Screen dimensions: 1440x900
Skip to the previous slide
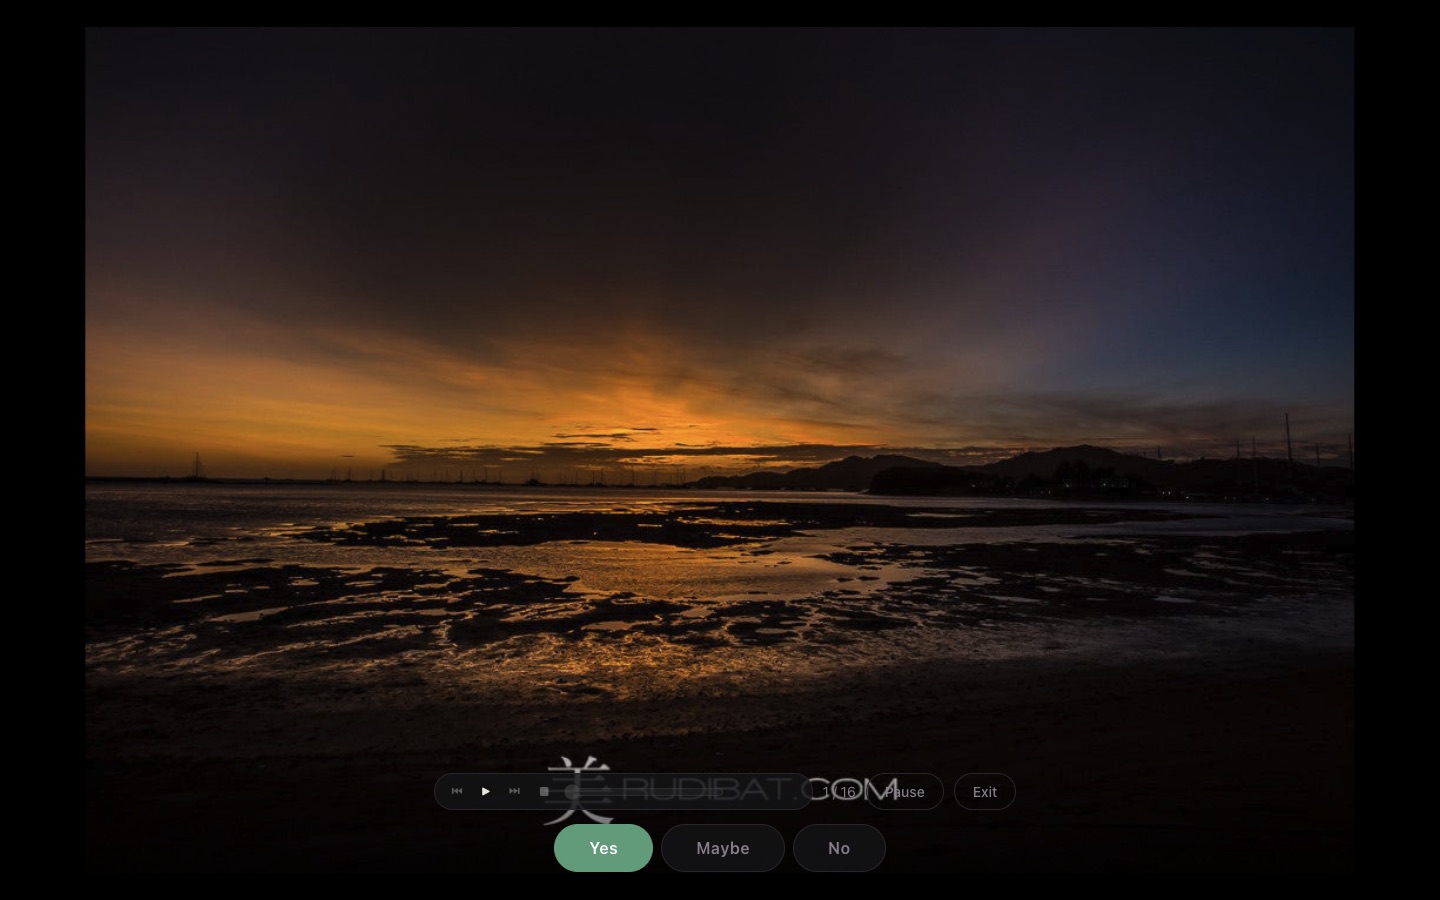click(x=457, y=791)
